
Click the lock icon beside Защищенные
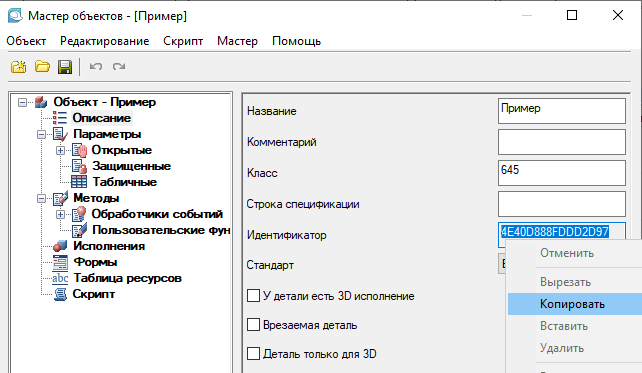79,166
